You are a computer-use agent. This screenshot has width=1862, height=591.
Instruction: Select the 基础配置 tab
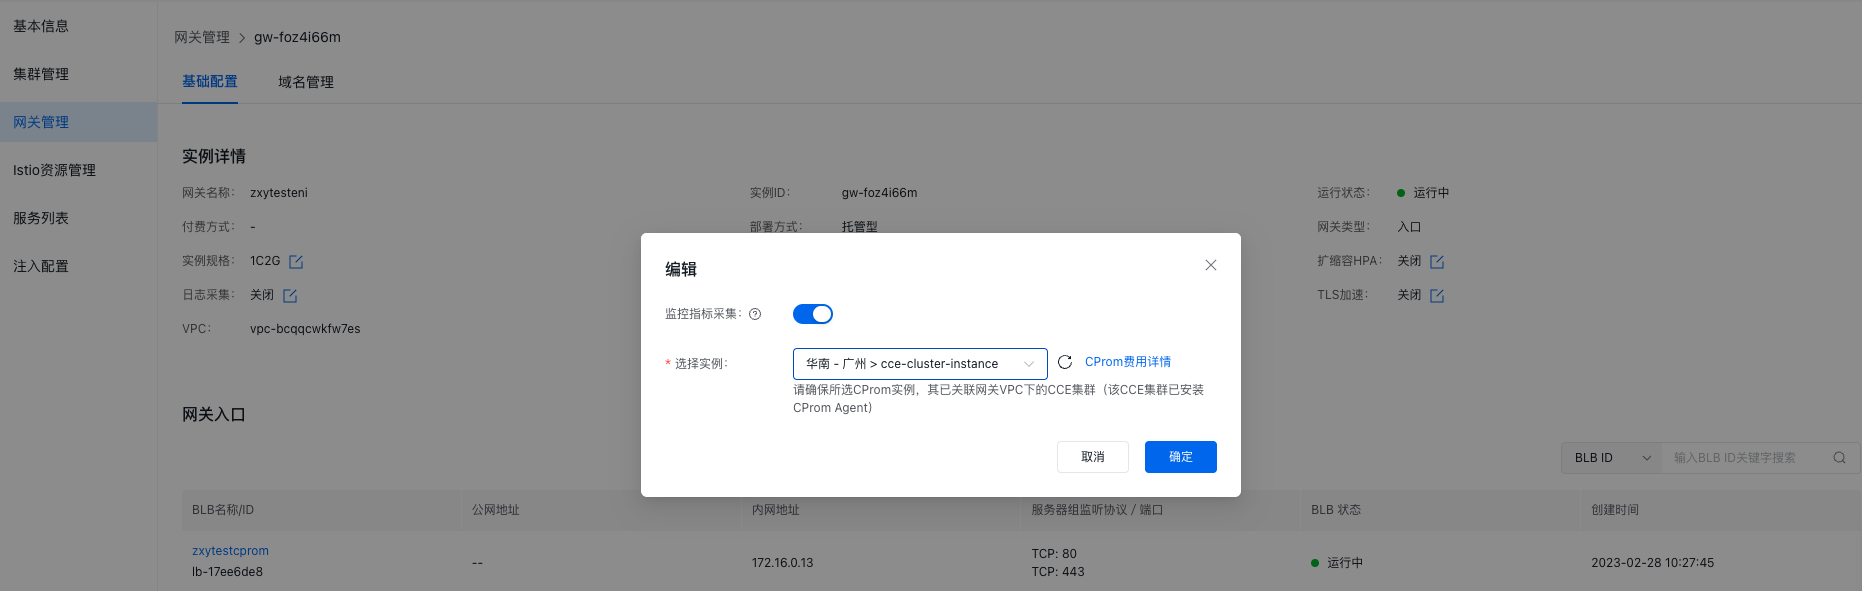point(210,81)
